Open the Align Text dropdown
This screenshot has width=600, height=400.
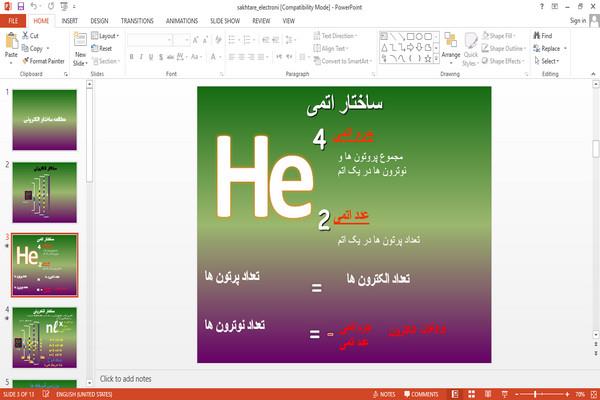coord(331,48)
